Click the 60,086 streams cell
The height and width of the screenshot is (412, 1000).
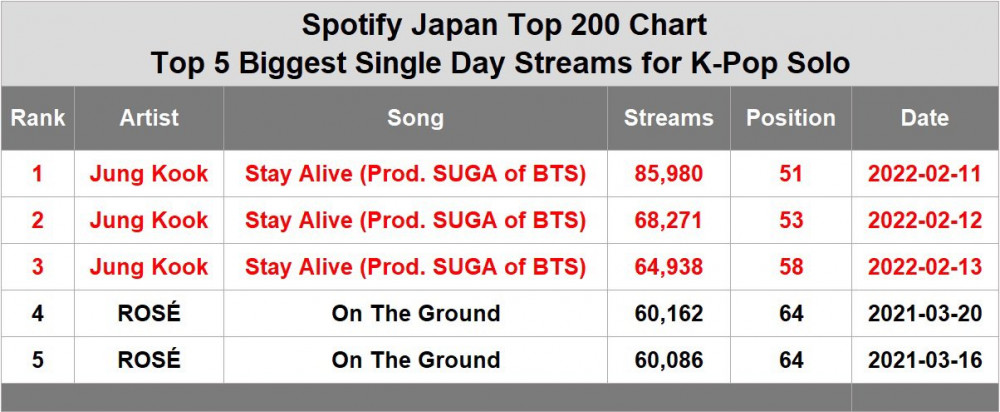pyautogui.click(x=668, y=360)
